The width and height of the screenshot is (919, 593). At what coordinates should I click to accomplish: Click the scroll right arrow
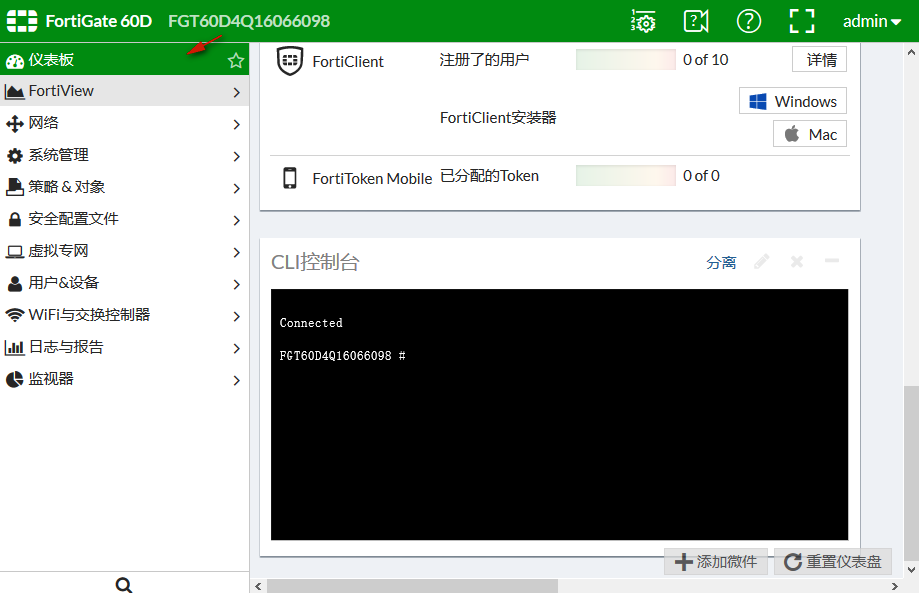click(x=894, y=586)
